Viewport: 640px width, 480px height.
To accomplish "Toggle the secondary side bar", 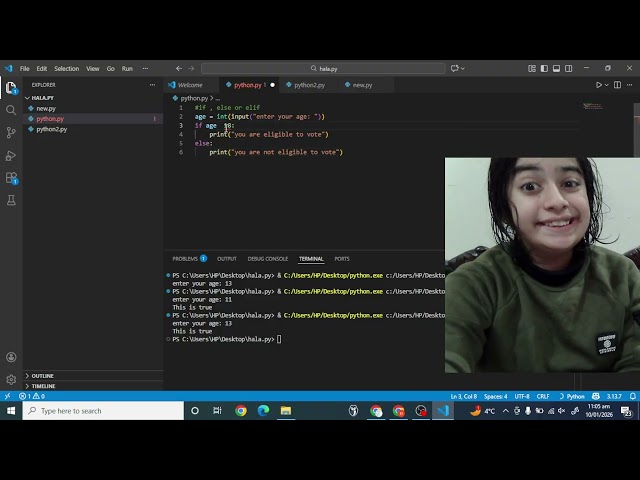I will (569, 68).
